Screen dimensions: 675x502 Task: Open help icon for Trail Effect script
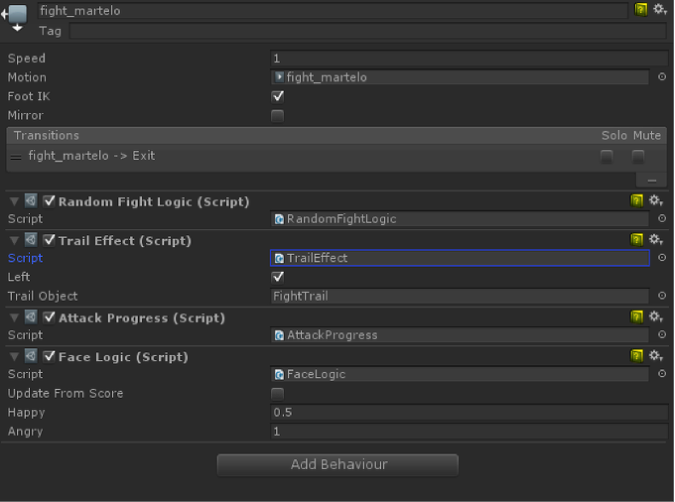pyautogui.click(x=637, y=240)
